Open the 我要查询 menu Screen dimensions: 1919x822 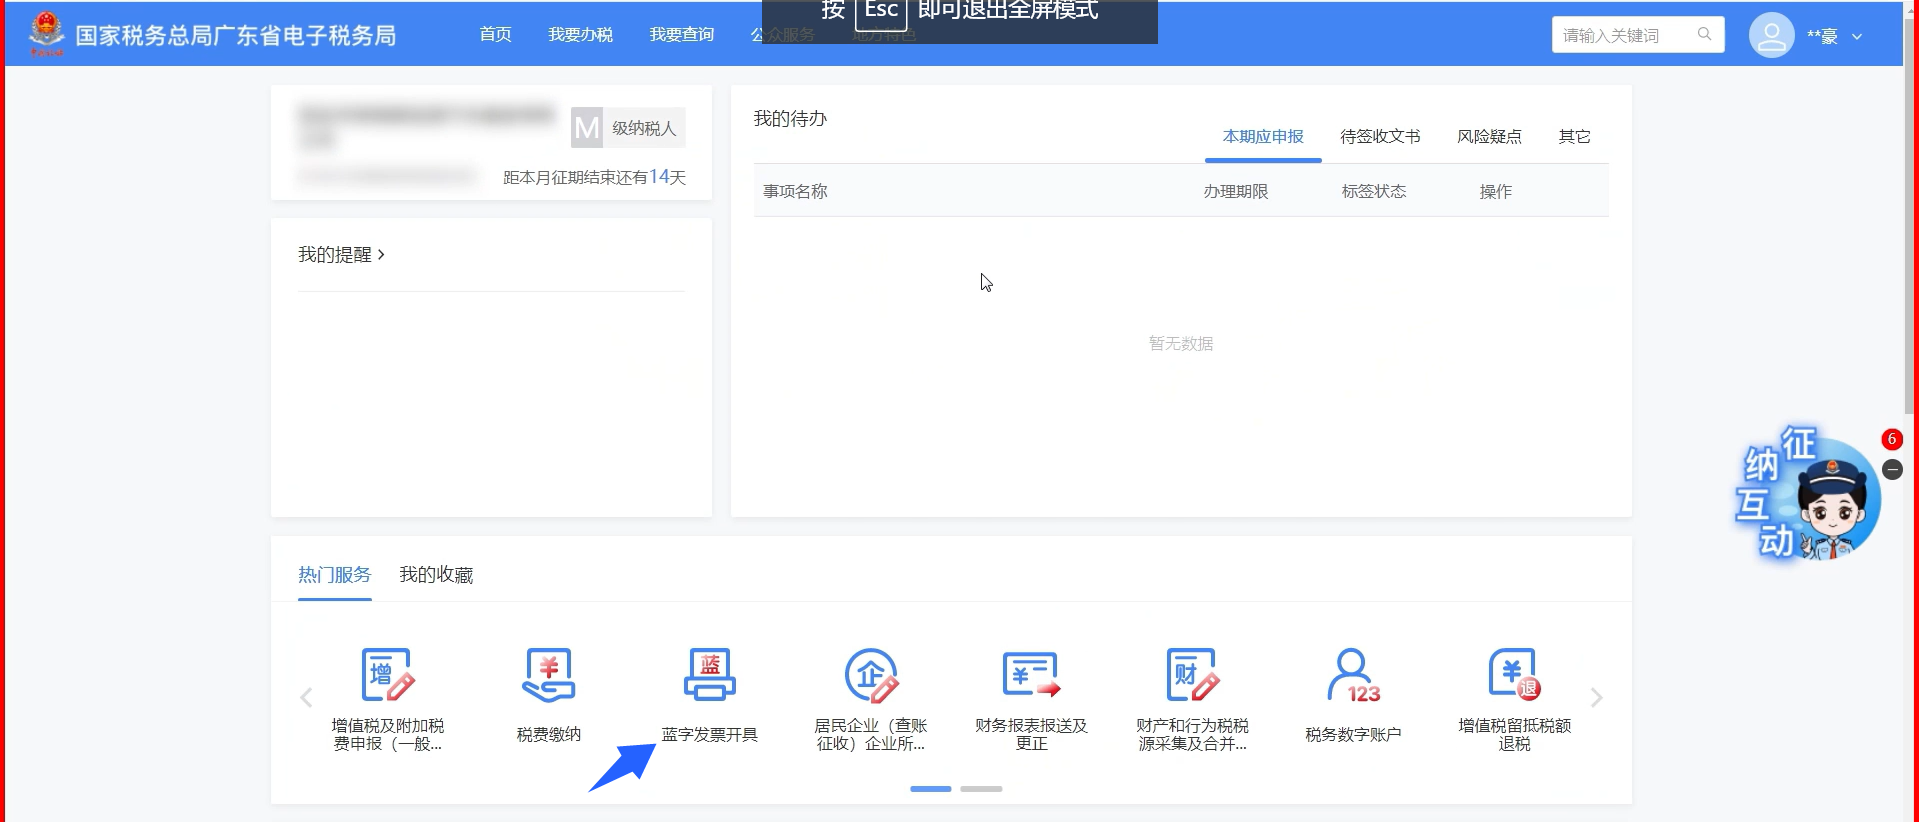(x=682, y=35)
